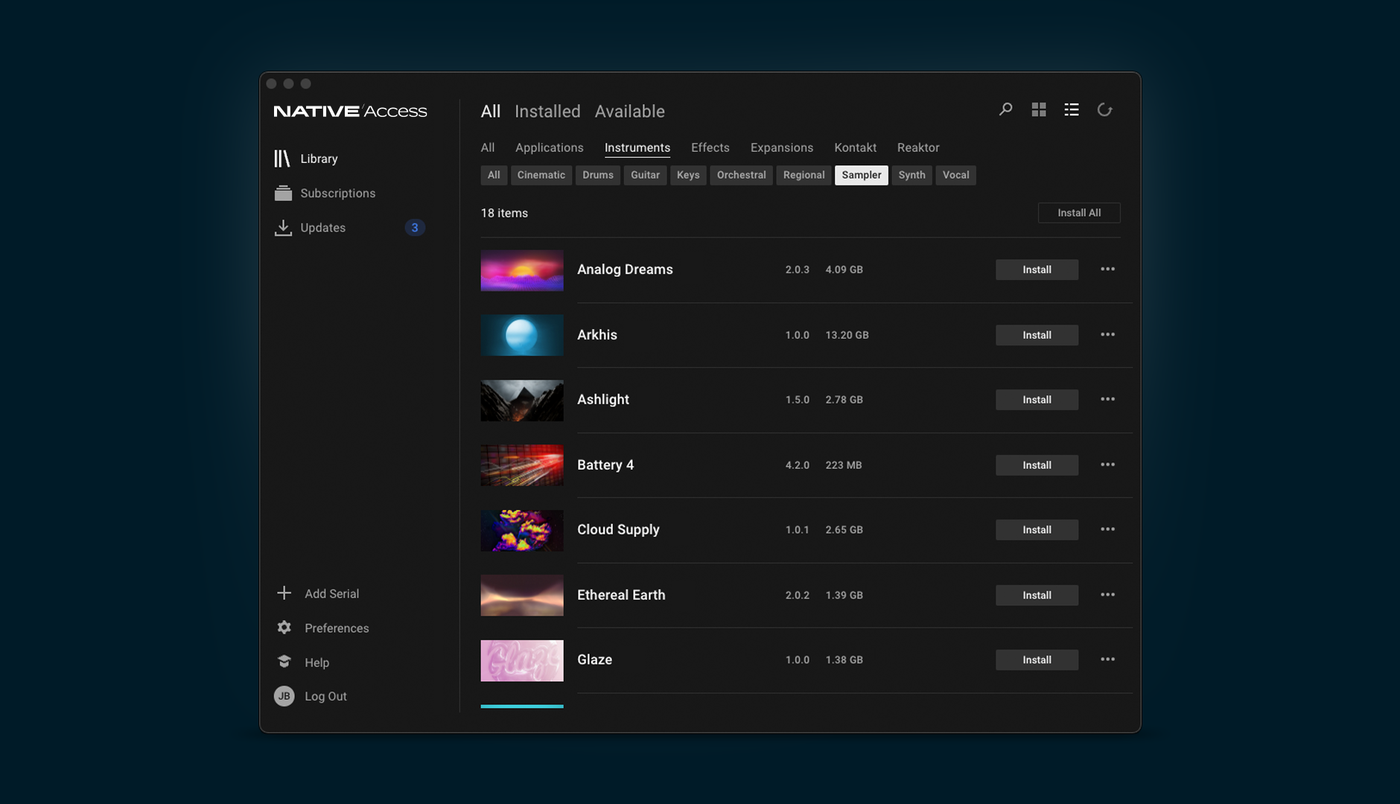Toggle the Orchestral filter chip
Image resolution: width=1400 pixels, height=804 pixels.
pos(741,175)
